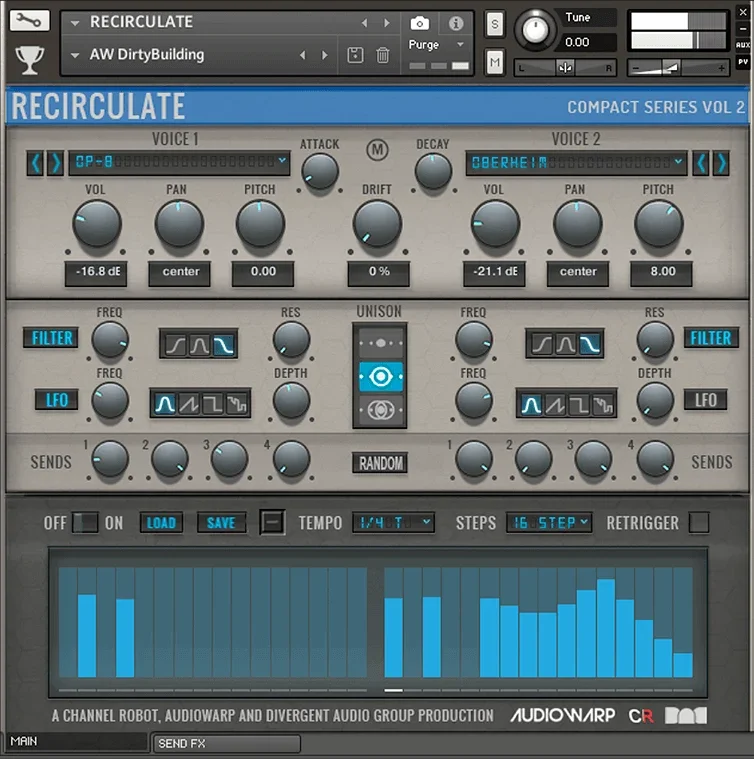Expand the Purge dropdown menu
Screen dimensions: 754x759
pyautogui.click(x=460, y=45)
